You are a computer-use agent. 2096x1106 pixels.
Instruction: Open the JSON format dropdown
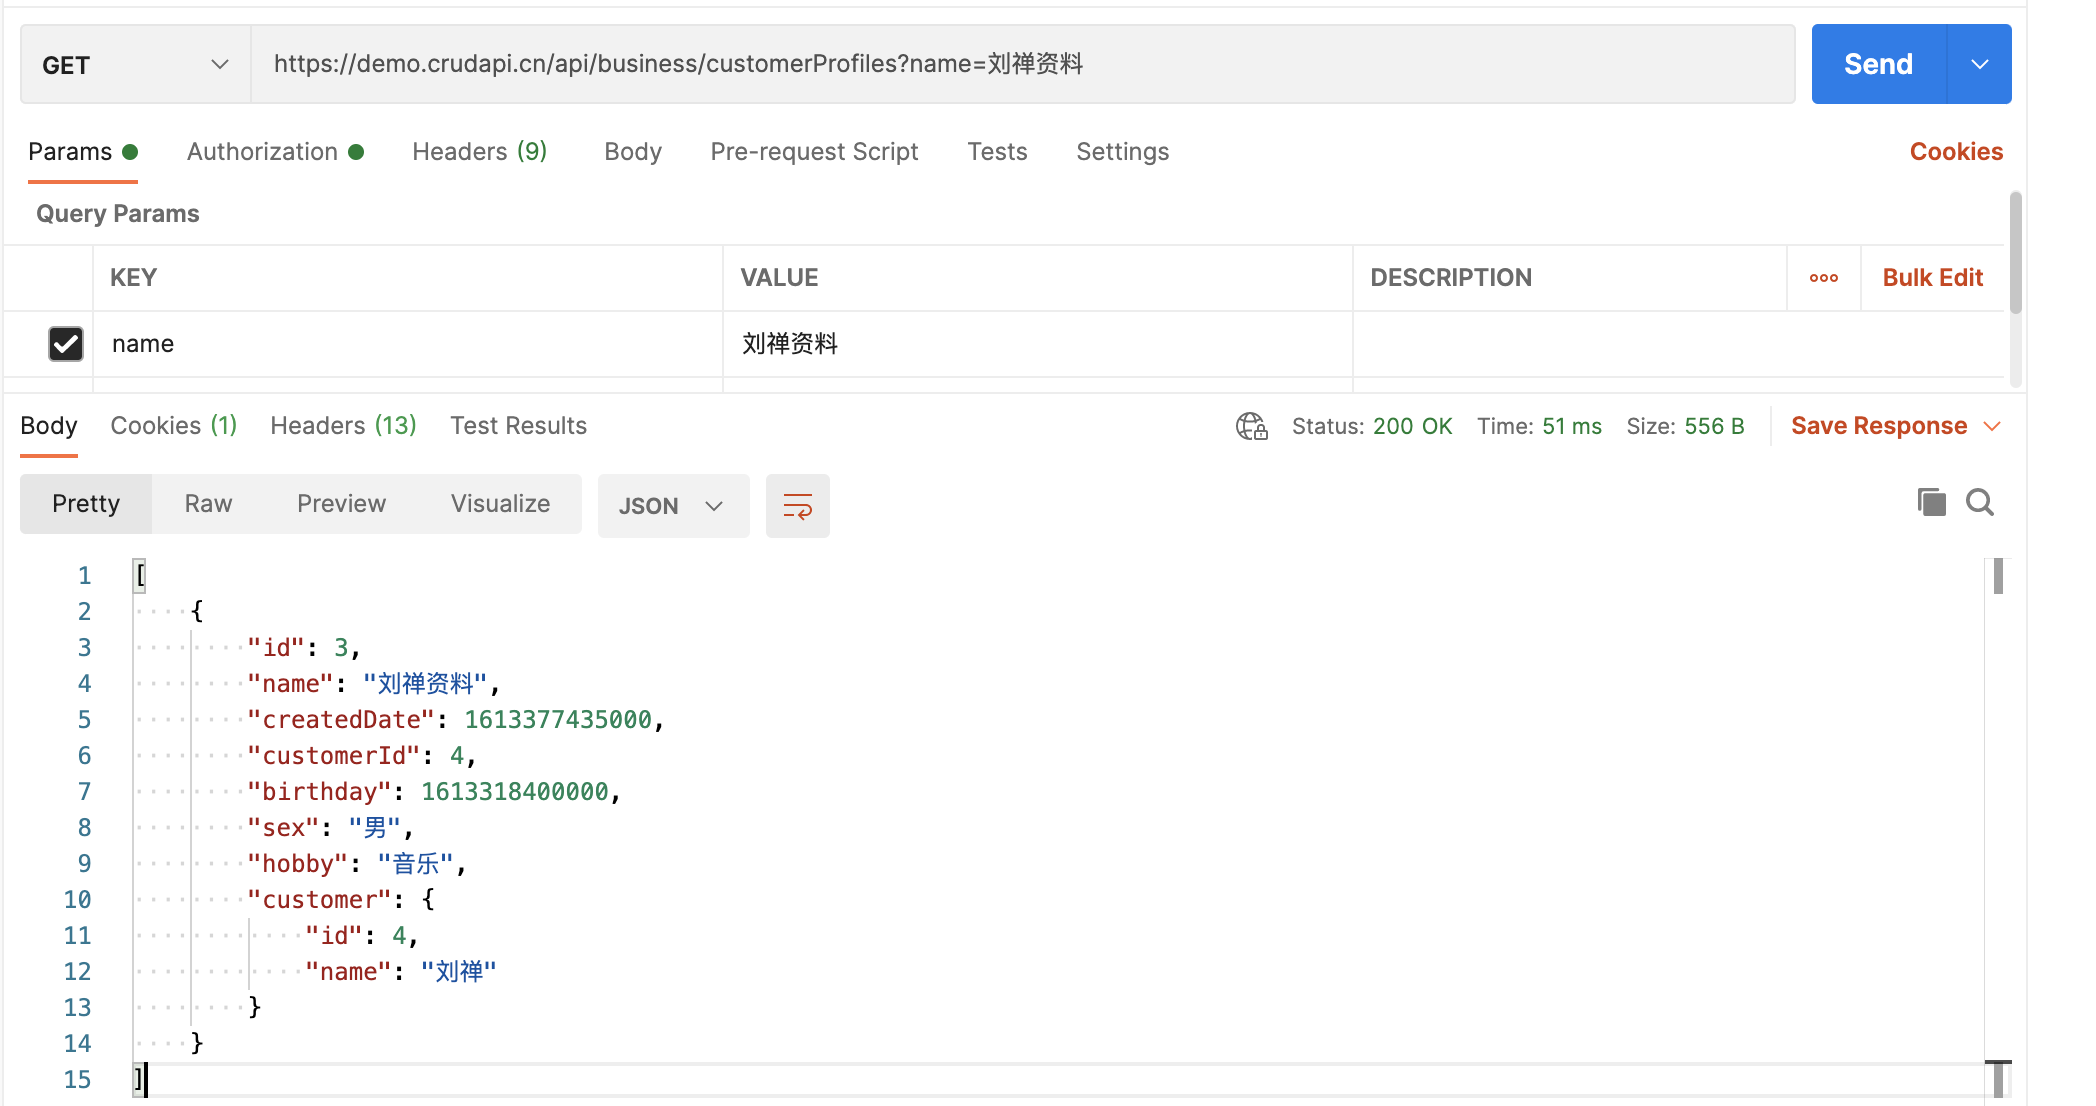(672, 506)
